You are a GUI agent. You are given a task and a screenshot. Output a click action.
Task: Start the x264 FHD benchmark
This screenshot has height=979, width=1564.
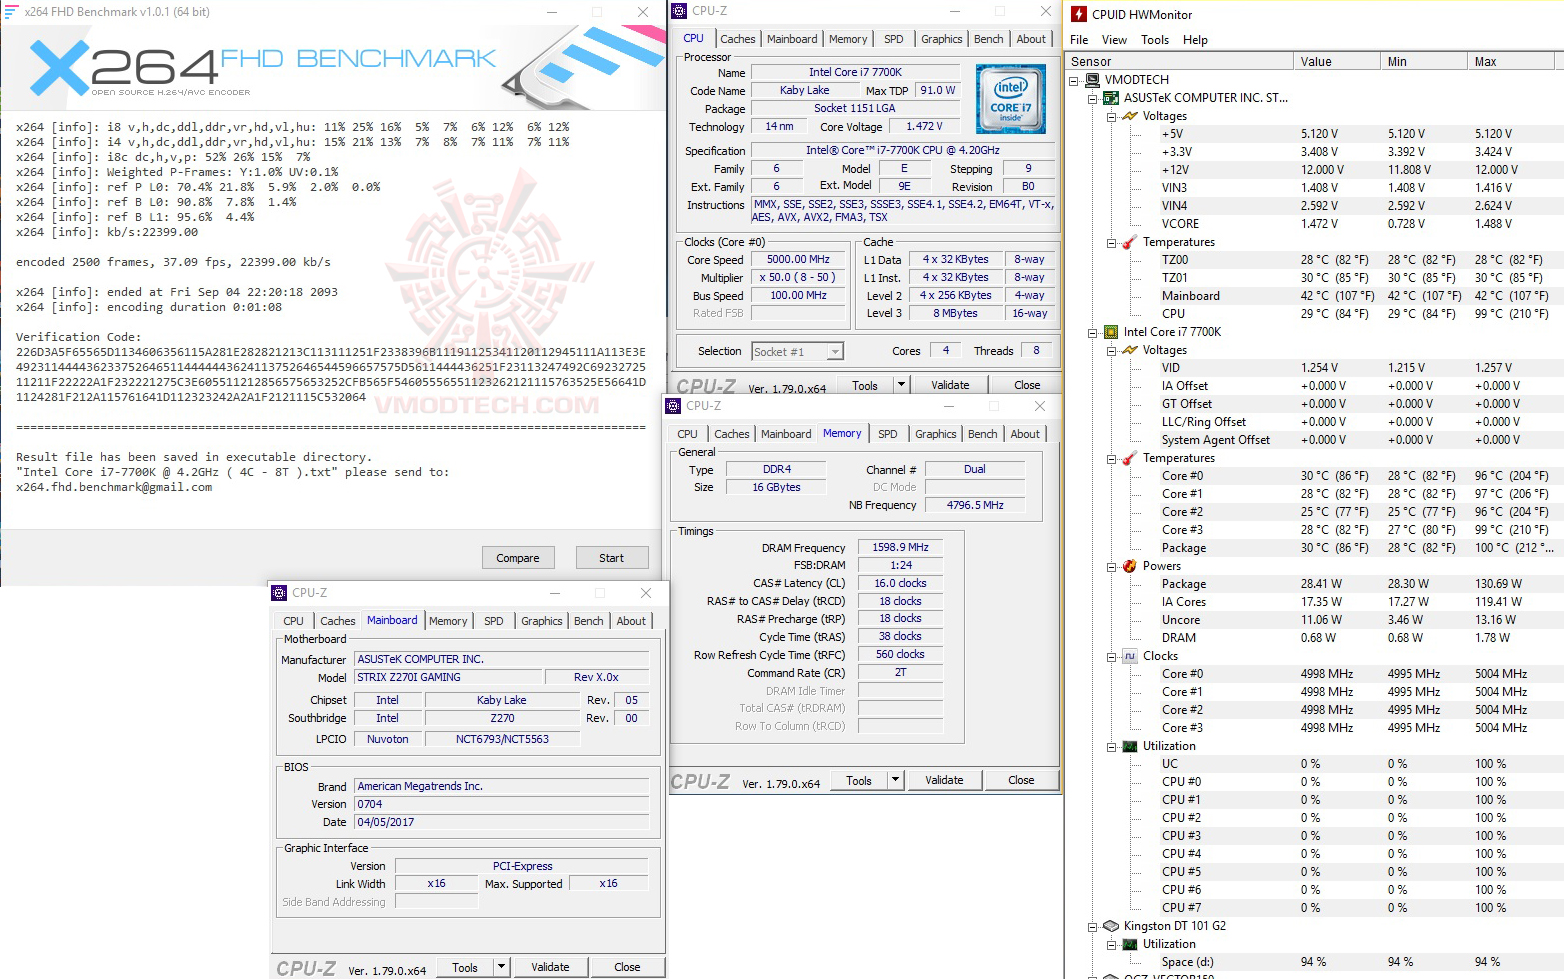612,558
